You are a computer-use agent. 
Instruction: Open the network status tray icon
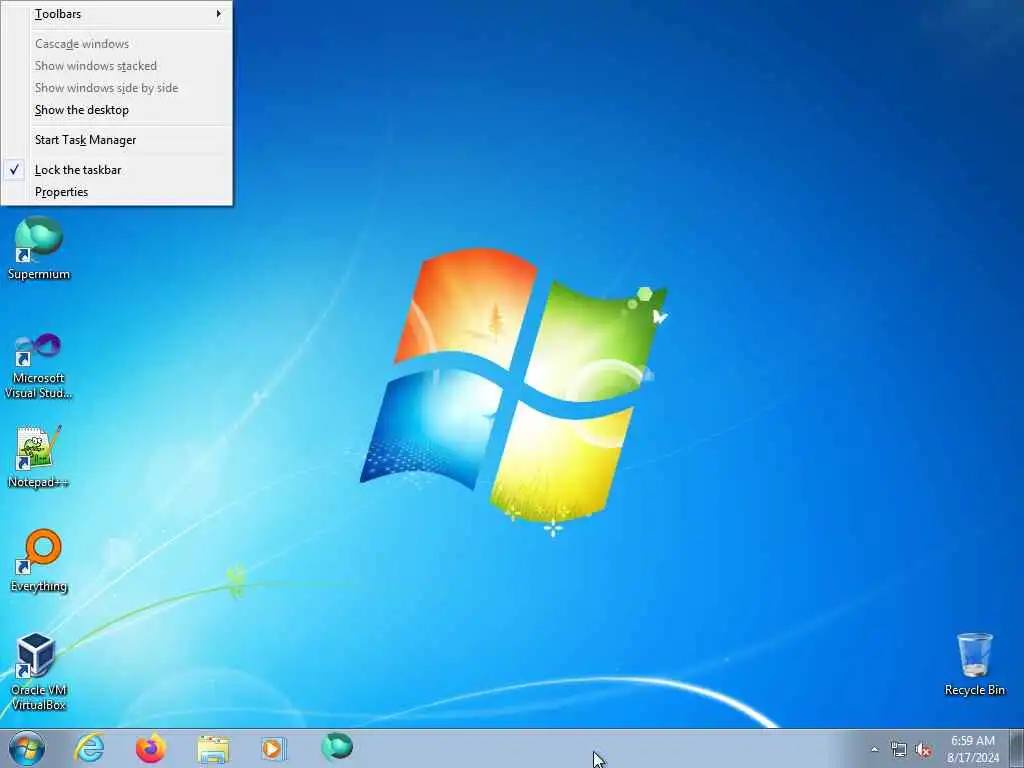pyautogui.click(x=899, y=750)
